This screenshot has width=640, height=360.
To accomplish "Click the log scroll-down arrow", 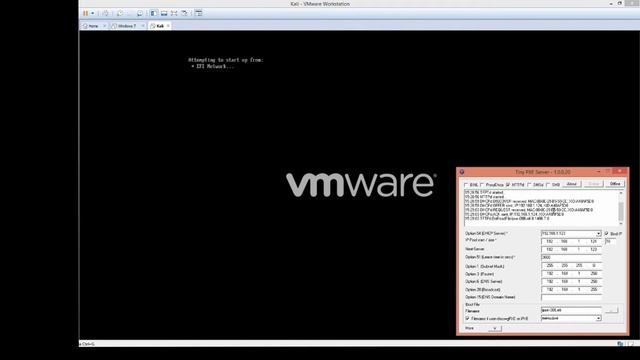I will 621,223.
